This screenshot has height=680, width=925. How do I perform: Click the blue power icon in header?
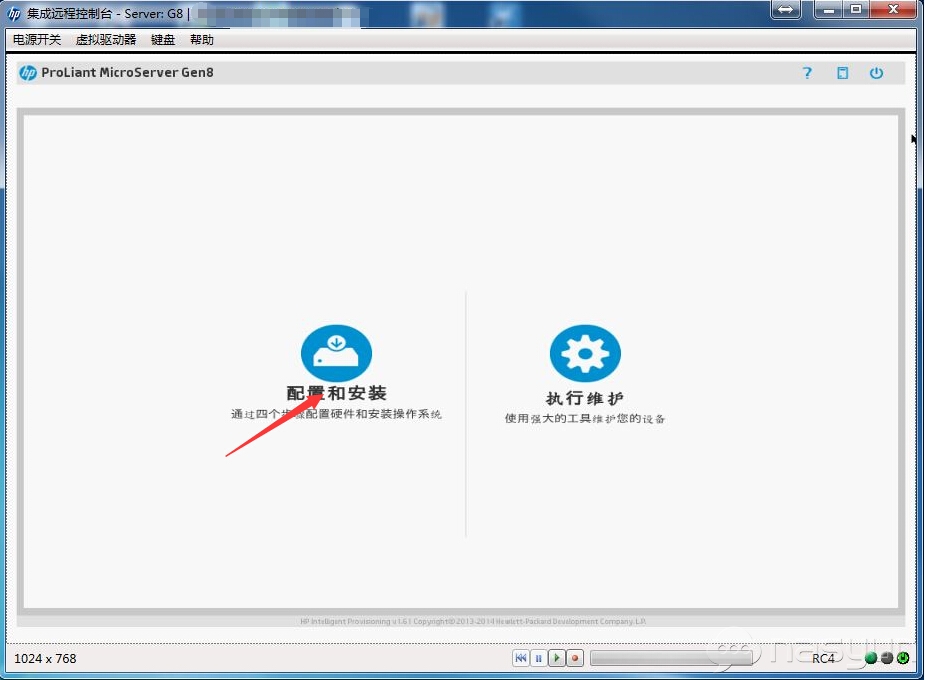[x=876, y=73]
